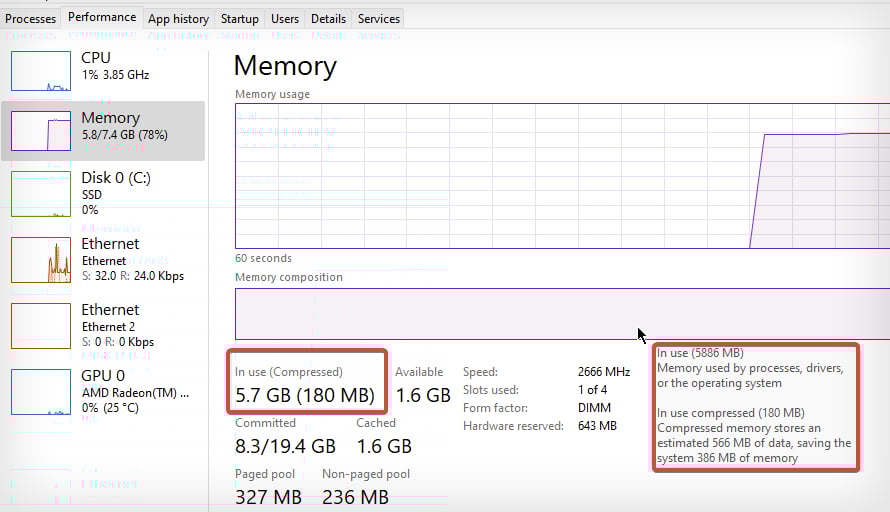Click the In use compressed (180 MB) tooltip line
The height and width of the screenshot is (512, 890).
click(731, 413)
